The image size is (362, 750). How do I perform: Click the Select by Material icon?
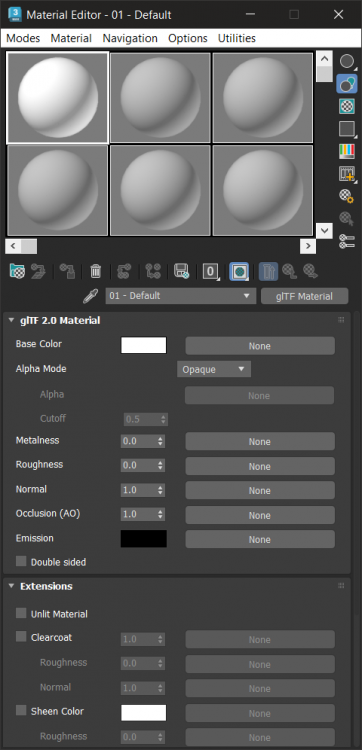pos(347,219)
